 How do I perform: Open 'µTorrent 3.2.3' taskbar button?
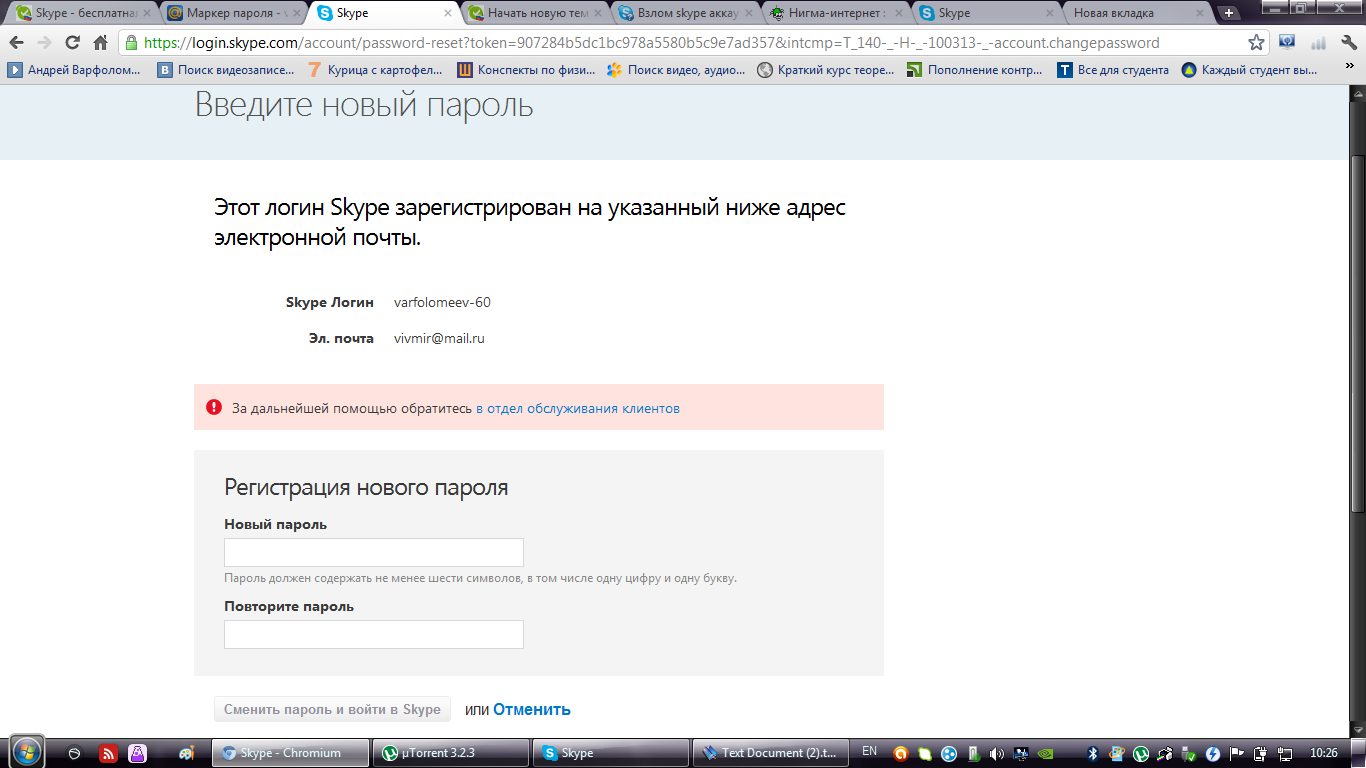(x=449, y=753)
